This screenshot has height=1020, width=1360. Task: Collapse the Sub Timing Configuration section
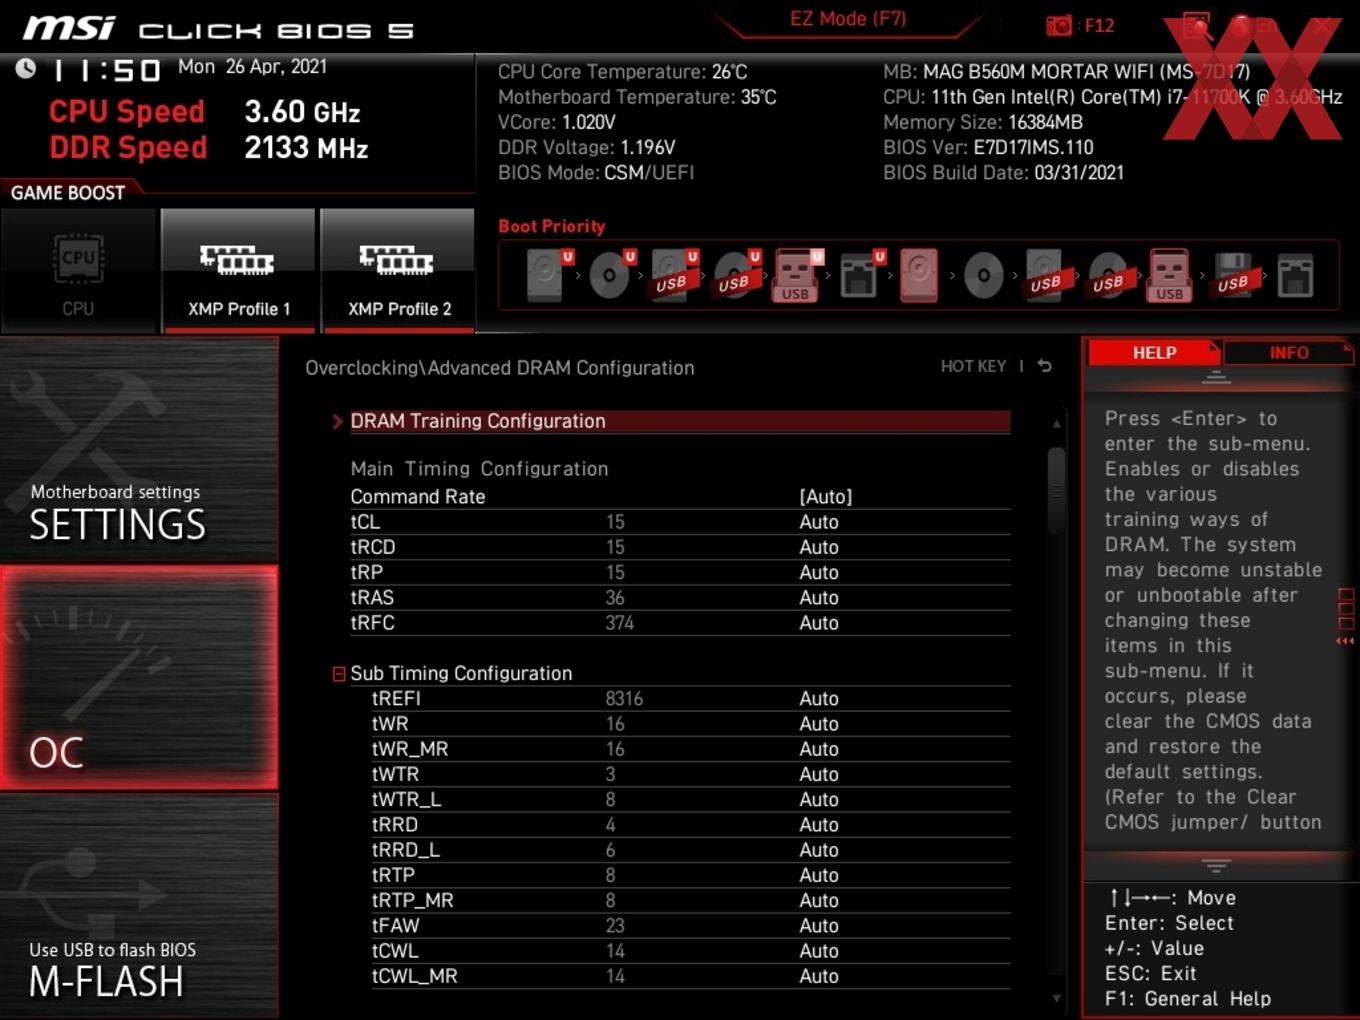339,674
